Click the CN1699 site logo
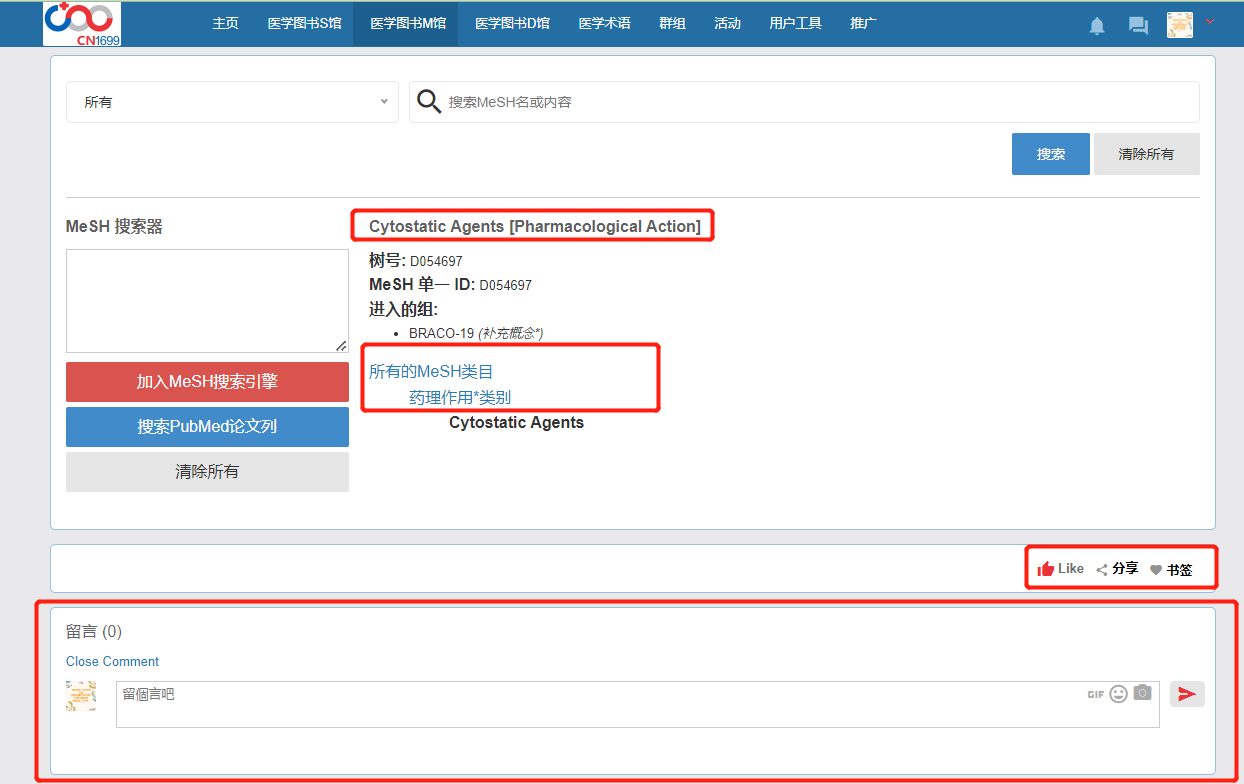Screen dimensions: 1244x784 pos(82,23)
